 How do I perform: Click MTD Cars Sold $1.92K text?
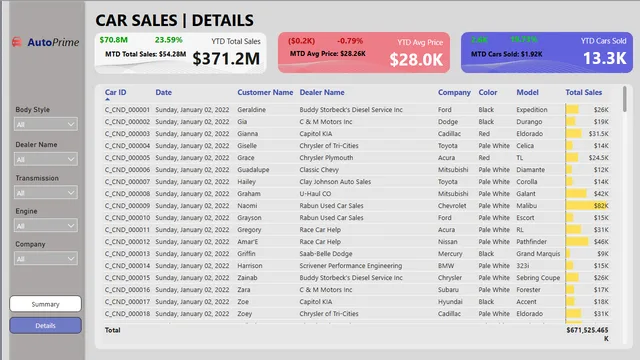(x=507, y=54)
